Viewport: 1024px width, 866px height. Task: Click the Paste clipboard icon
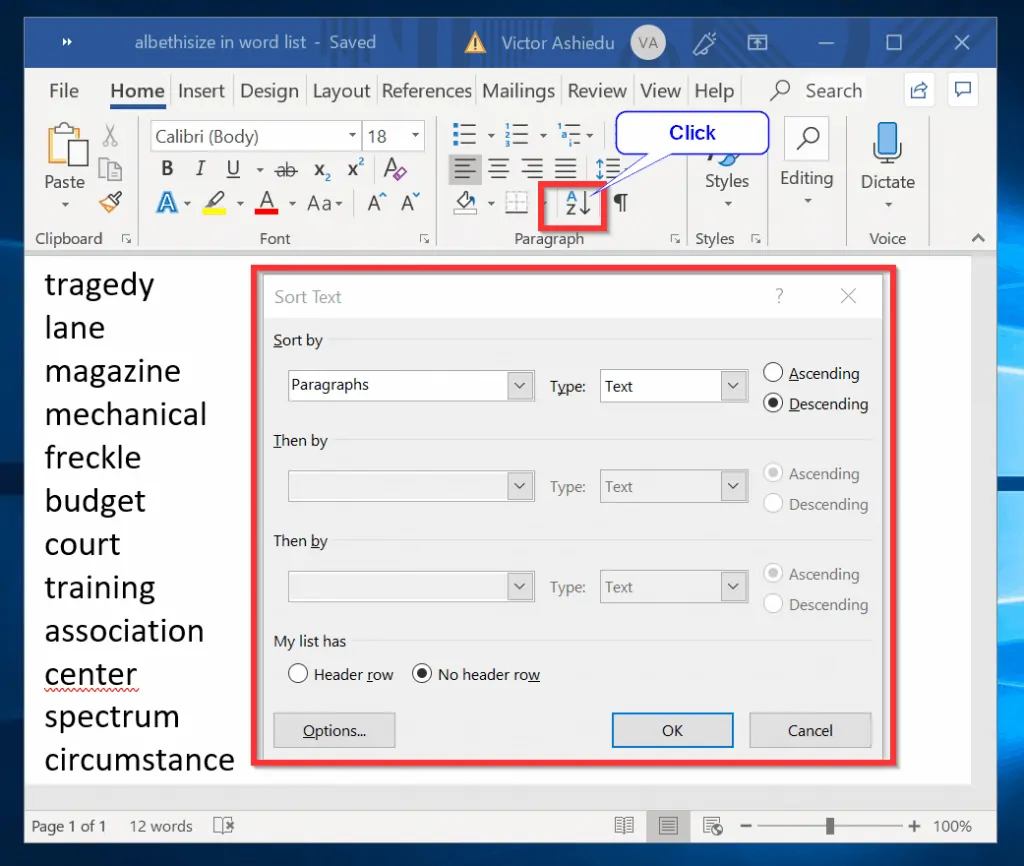tap(67, 144)
